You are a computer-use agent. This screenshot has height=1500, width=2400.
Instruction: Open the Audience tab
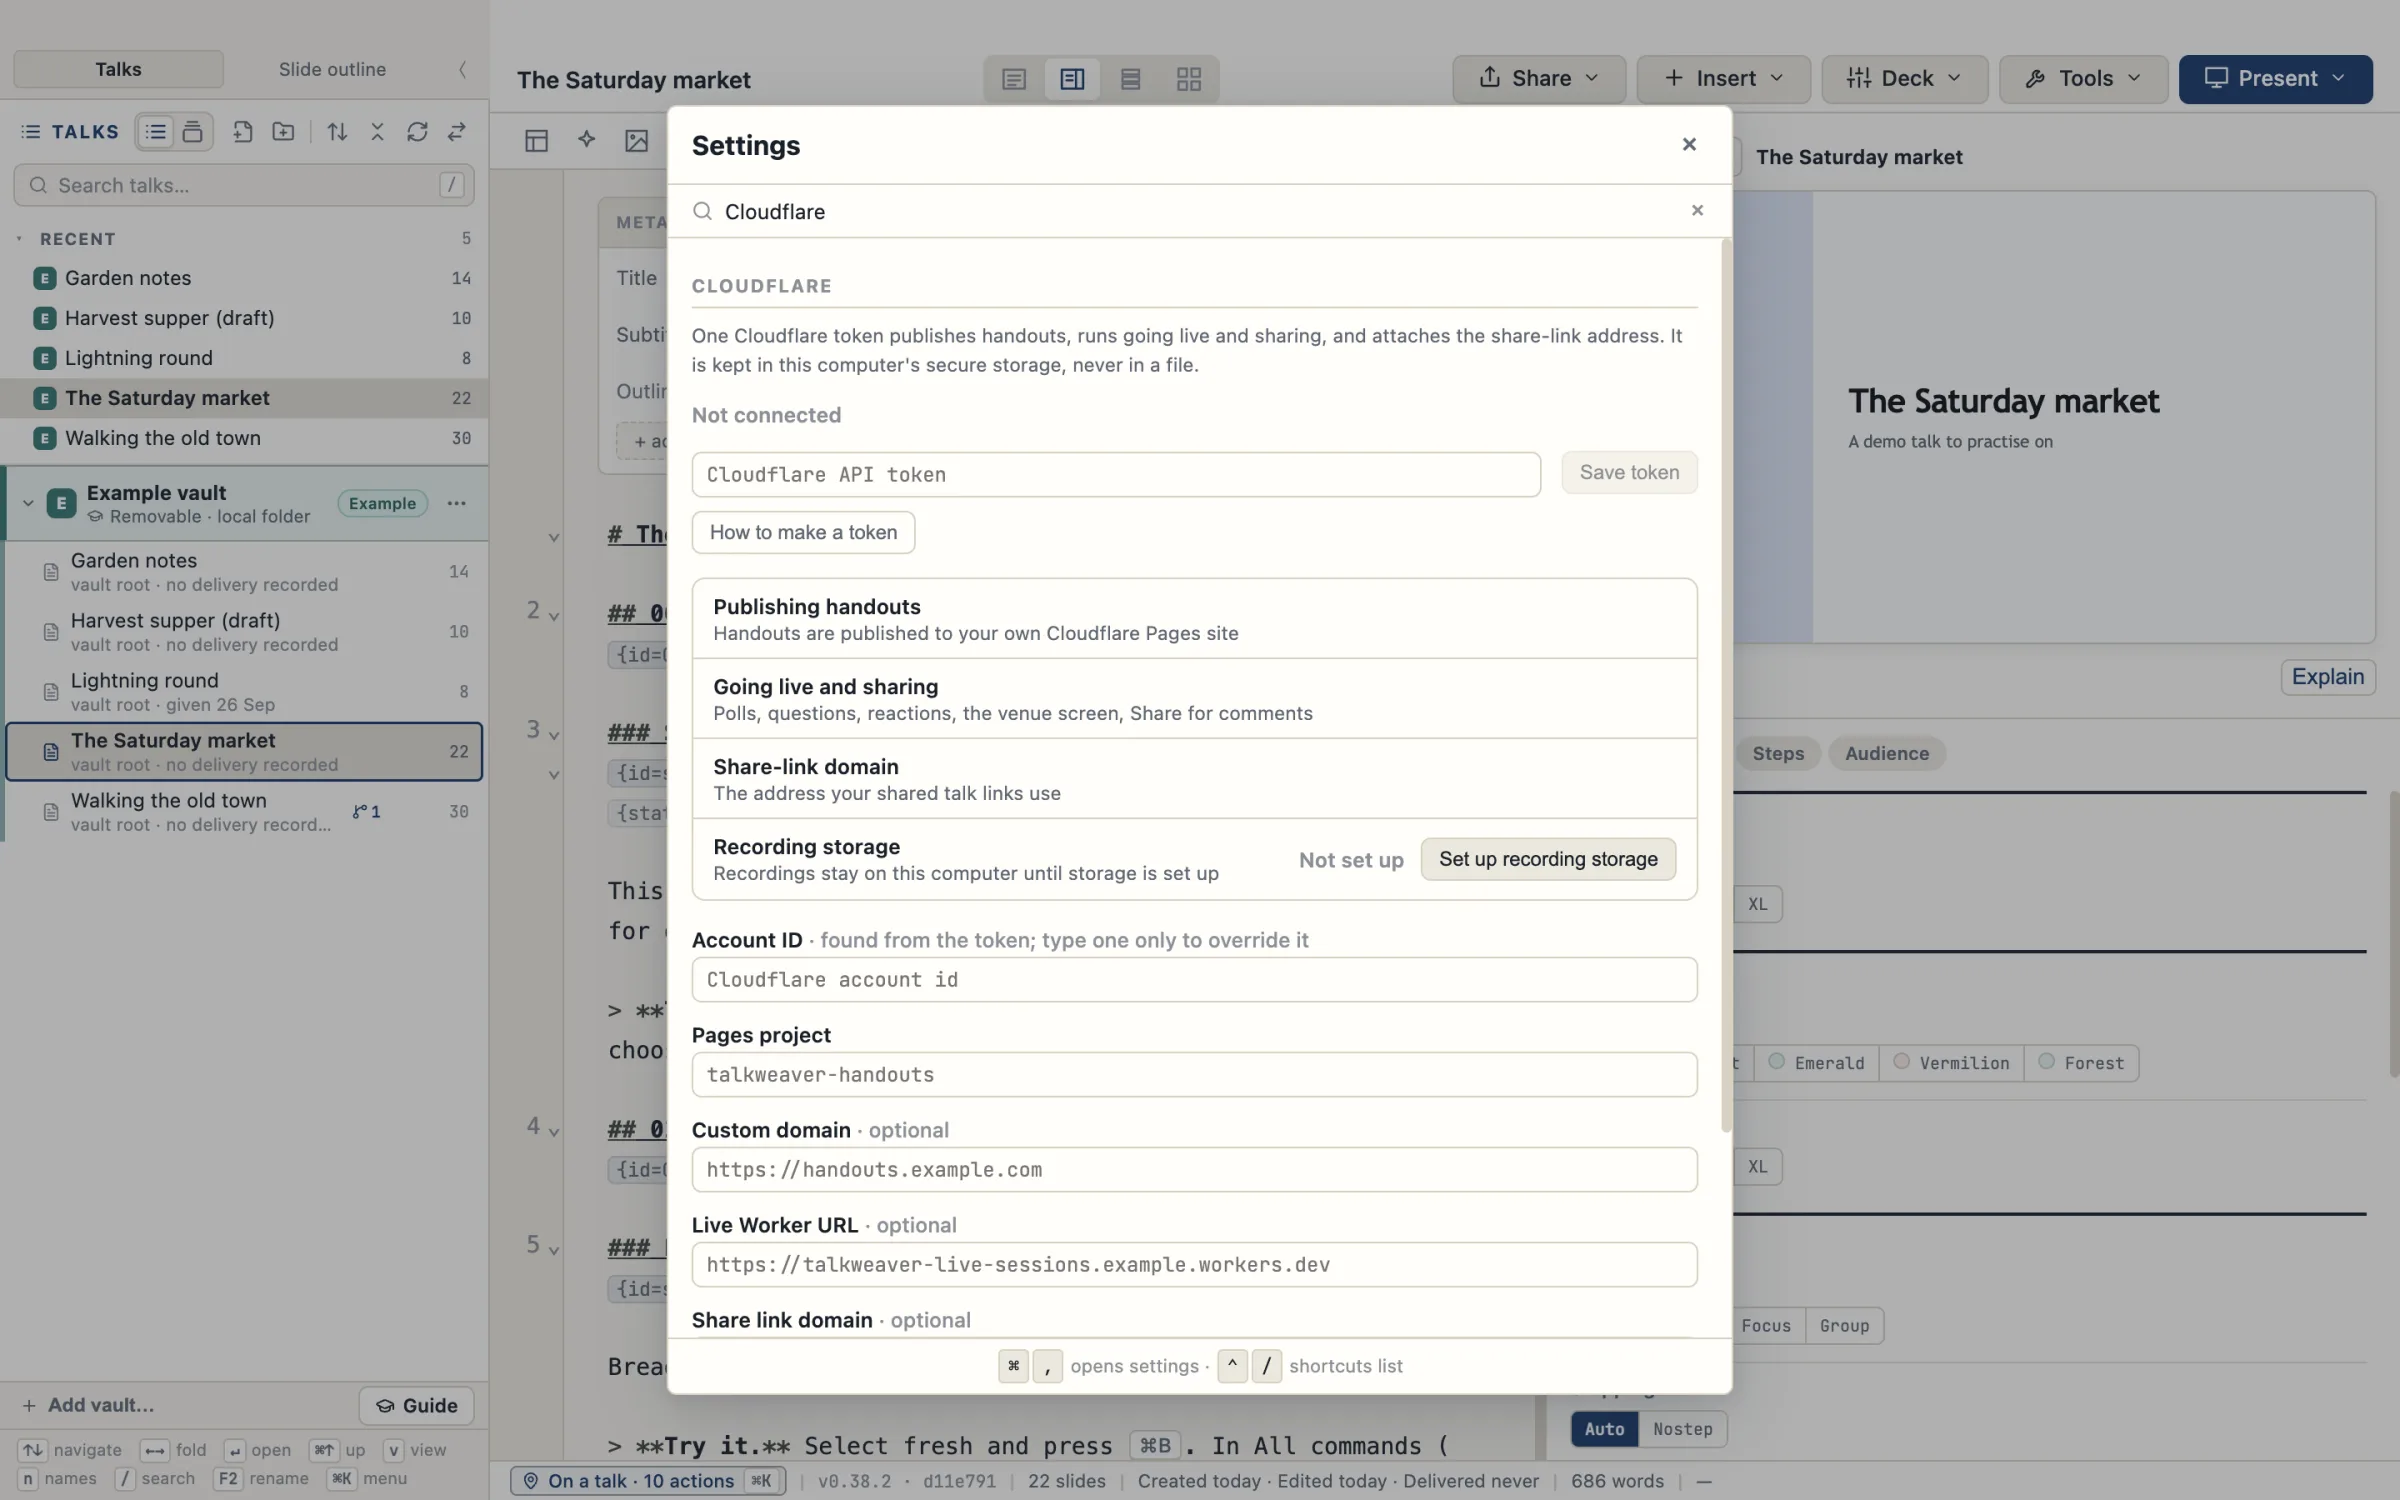[1886, 754]
